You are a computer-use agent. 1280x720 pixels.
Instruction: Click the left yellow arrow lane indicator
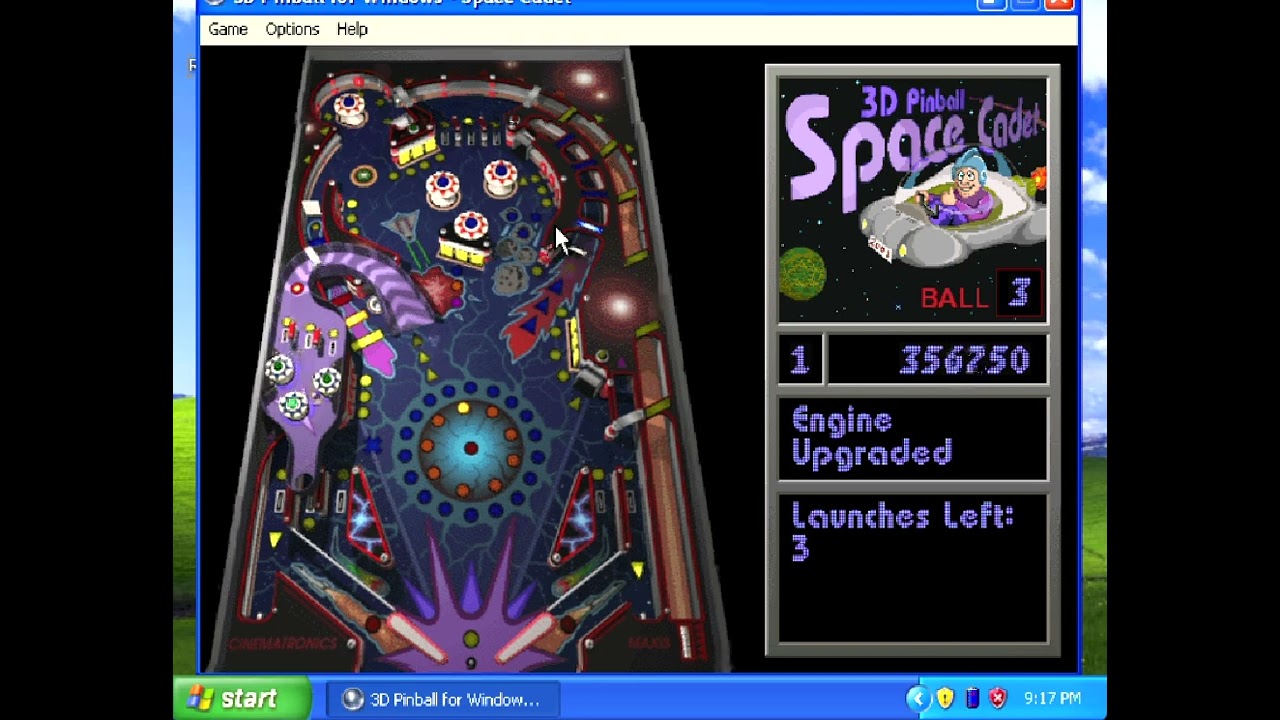[275, 540]
